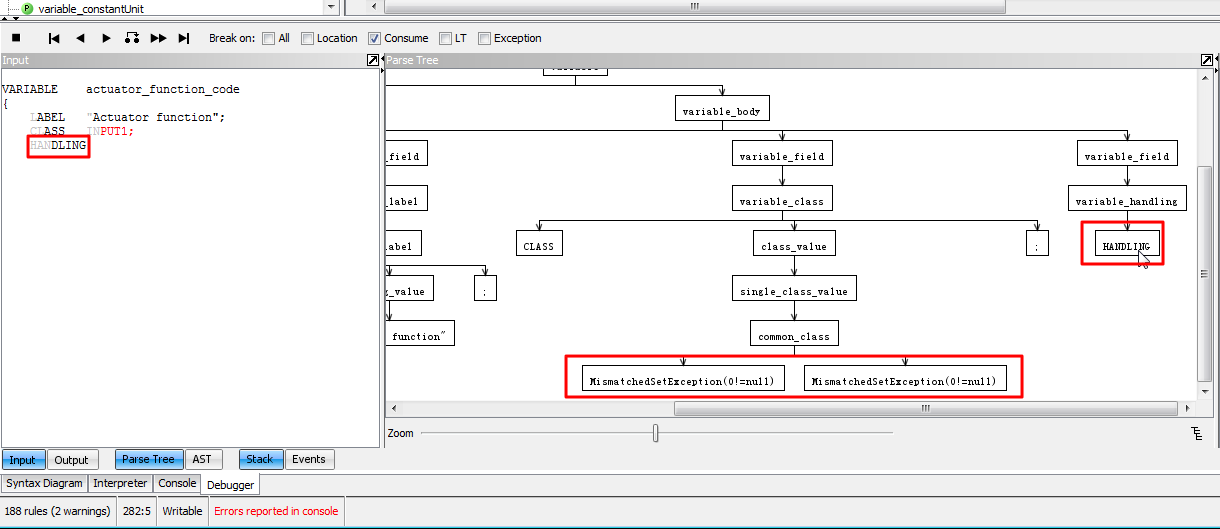Click the Writable status indicator
Viewport: 1220px width, 529px height.
[x=183, y=511]
